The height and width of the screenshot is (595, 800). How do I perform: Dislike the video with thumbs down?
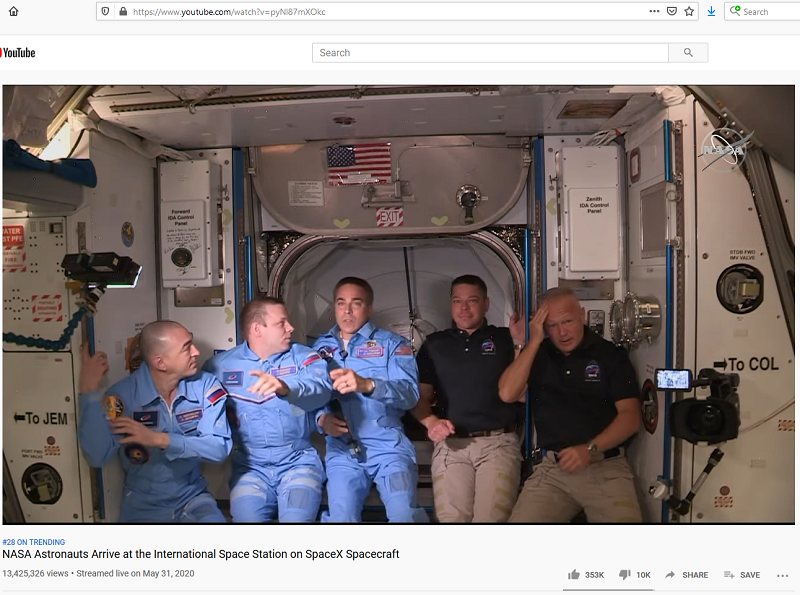point(624,575)
